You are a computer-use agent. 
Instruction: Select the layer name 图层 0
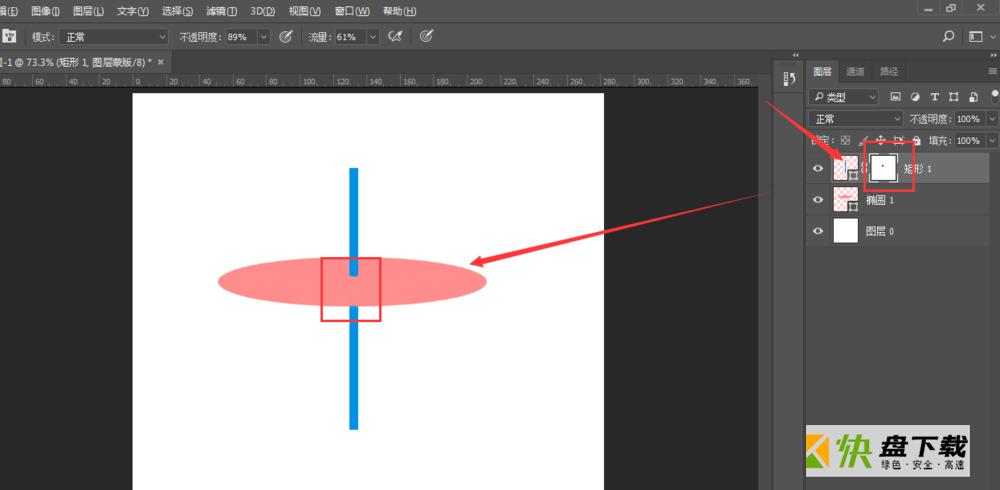[880, 232]
